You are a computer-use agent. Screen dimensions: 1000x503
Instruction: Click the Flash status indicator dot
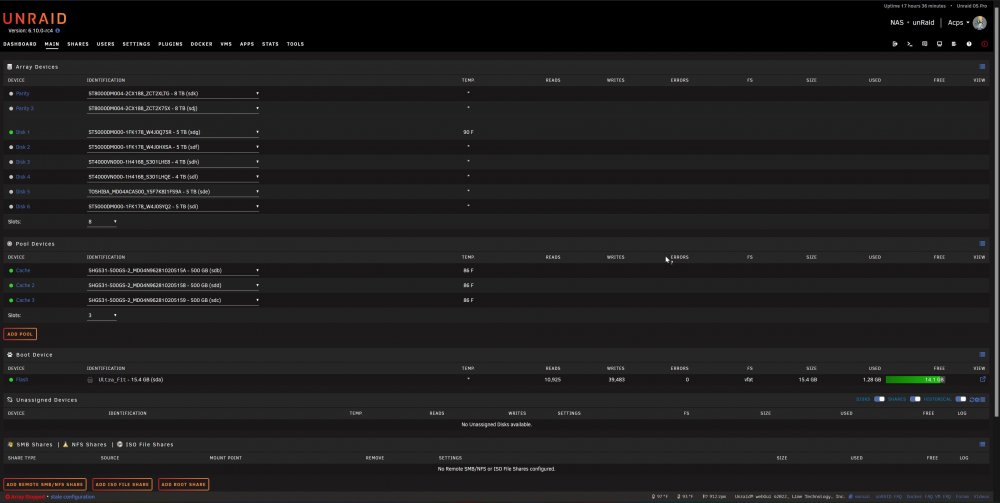click(11, 379)
